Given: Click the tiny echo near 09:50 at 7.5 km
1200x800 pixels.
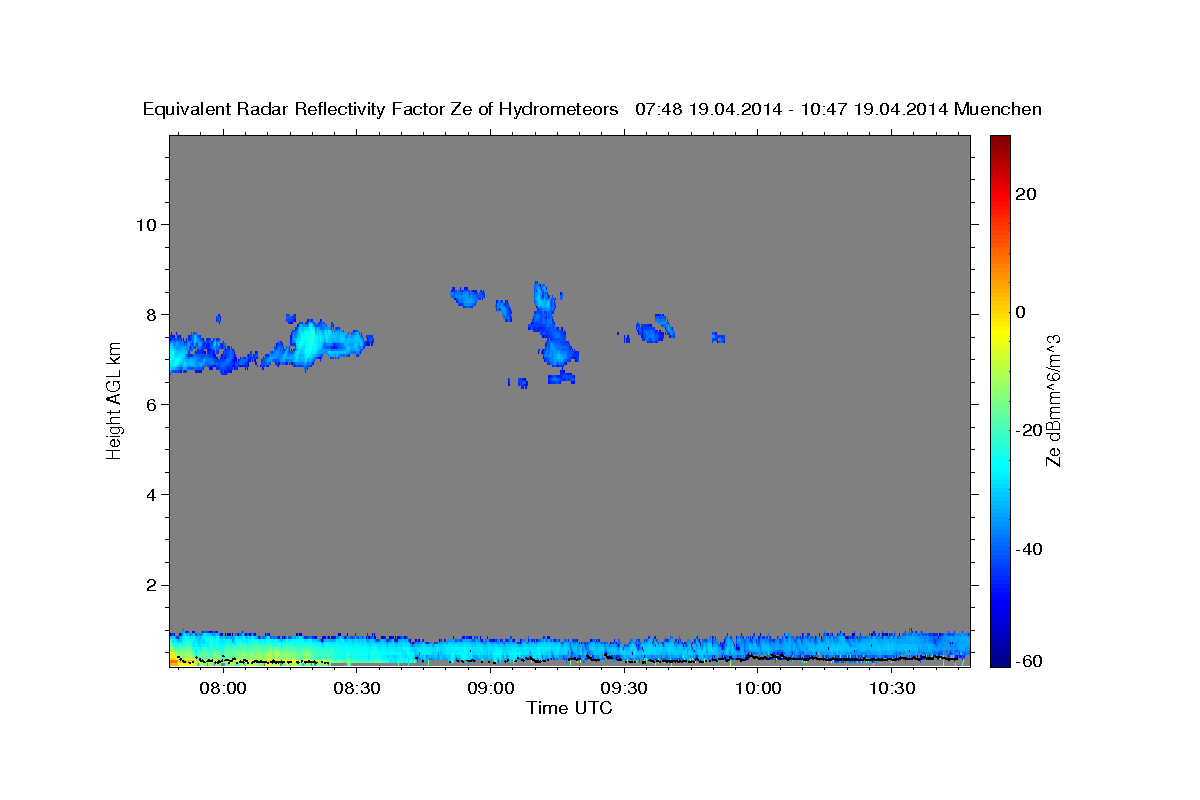Looking at the screenshot, I should (718, 338).
